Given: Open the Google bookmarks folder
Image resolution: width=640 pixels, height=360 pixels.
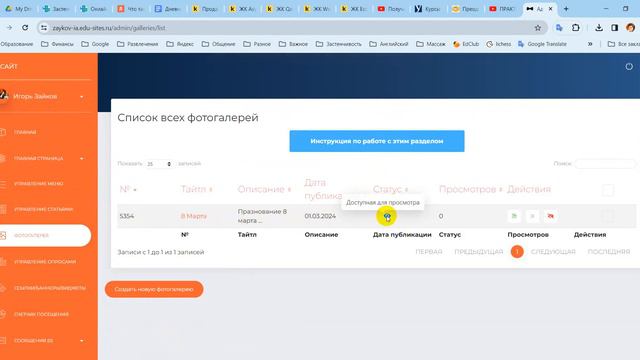Looking at the screenshot, I should tap(95, 44).
